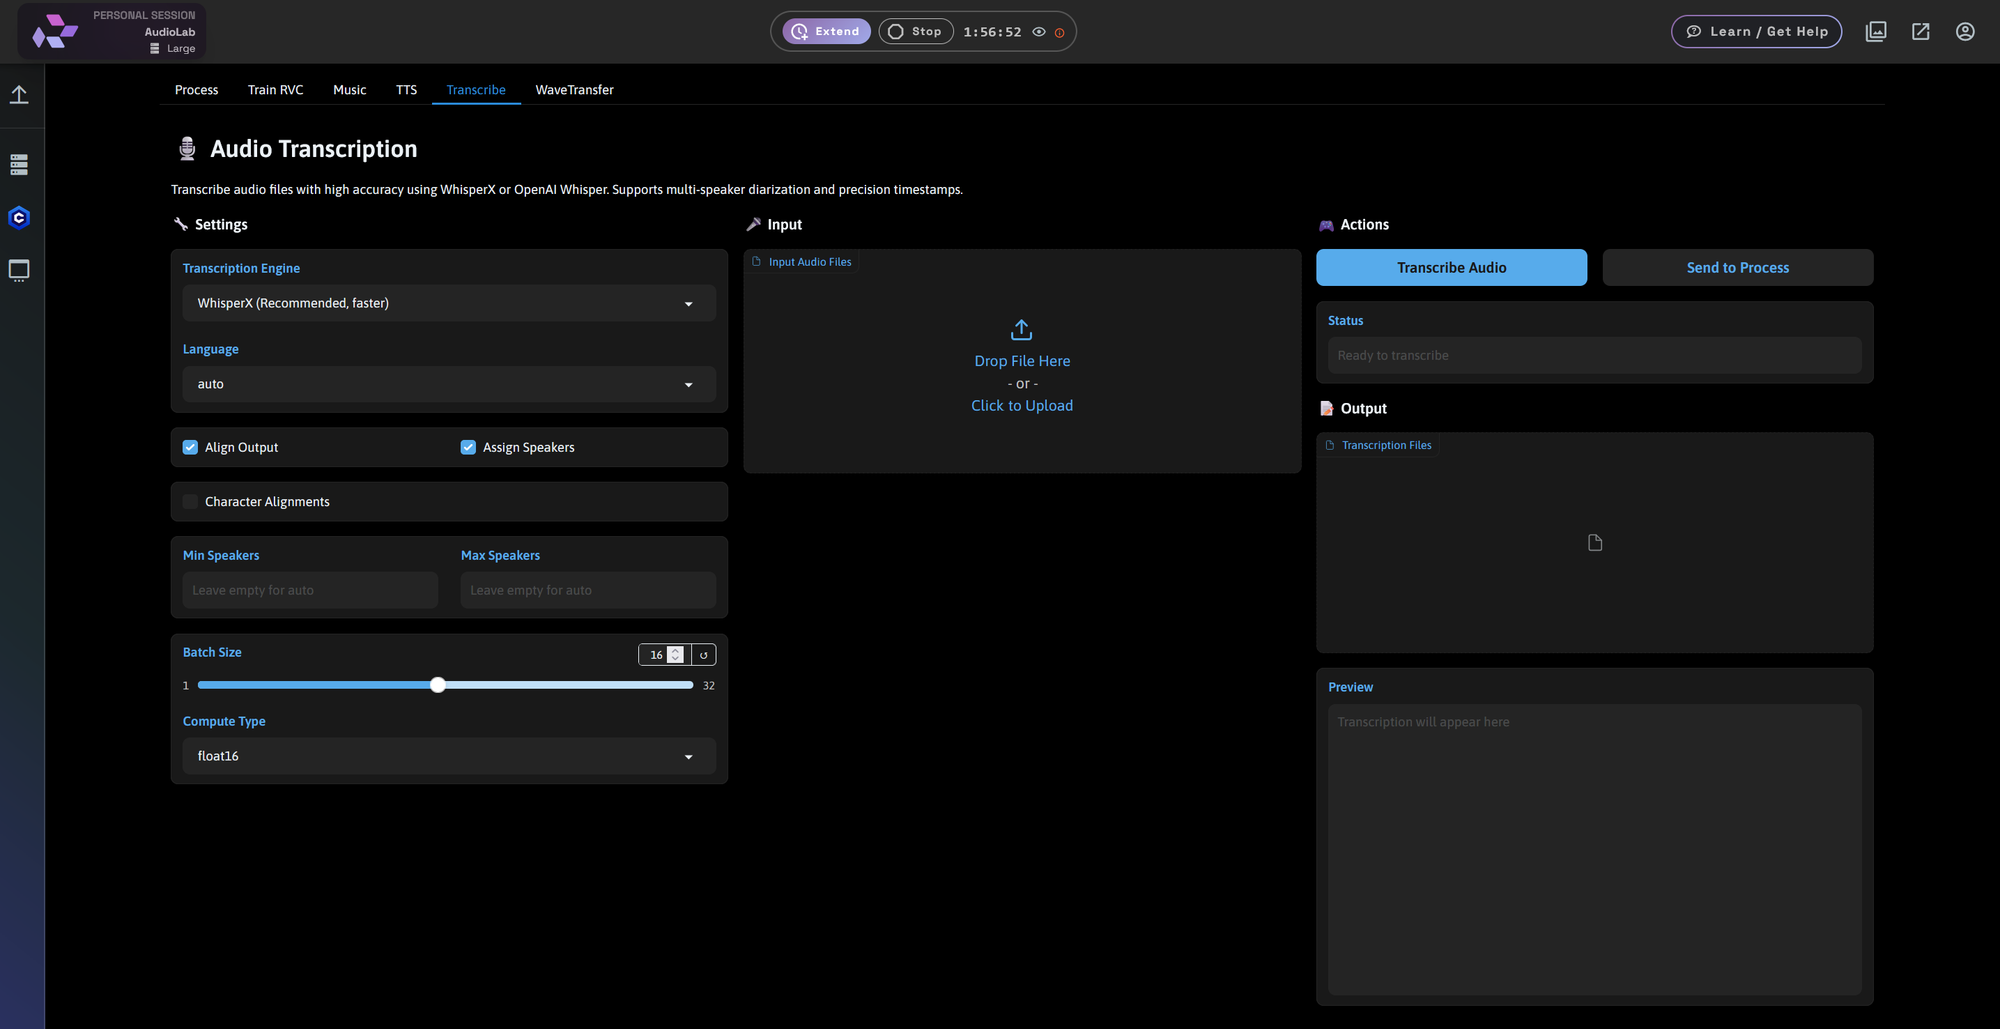Open the server stack icon in sidebar

point(19,165)
